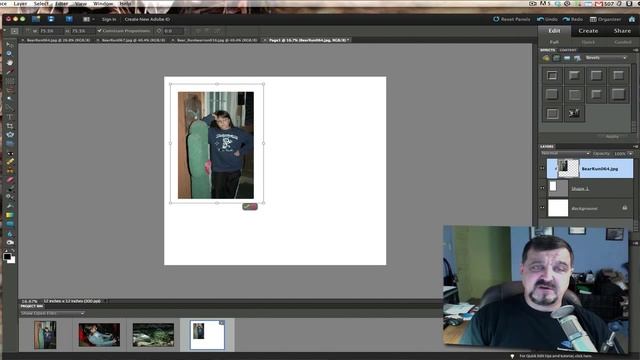Select the Gradient tool

(x=9, y=215)
